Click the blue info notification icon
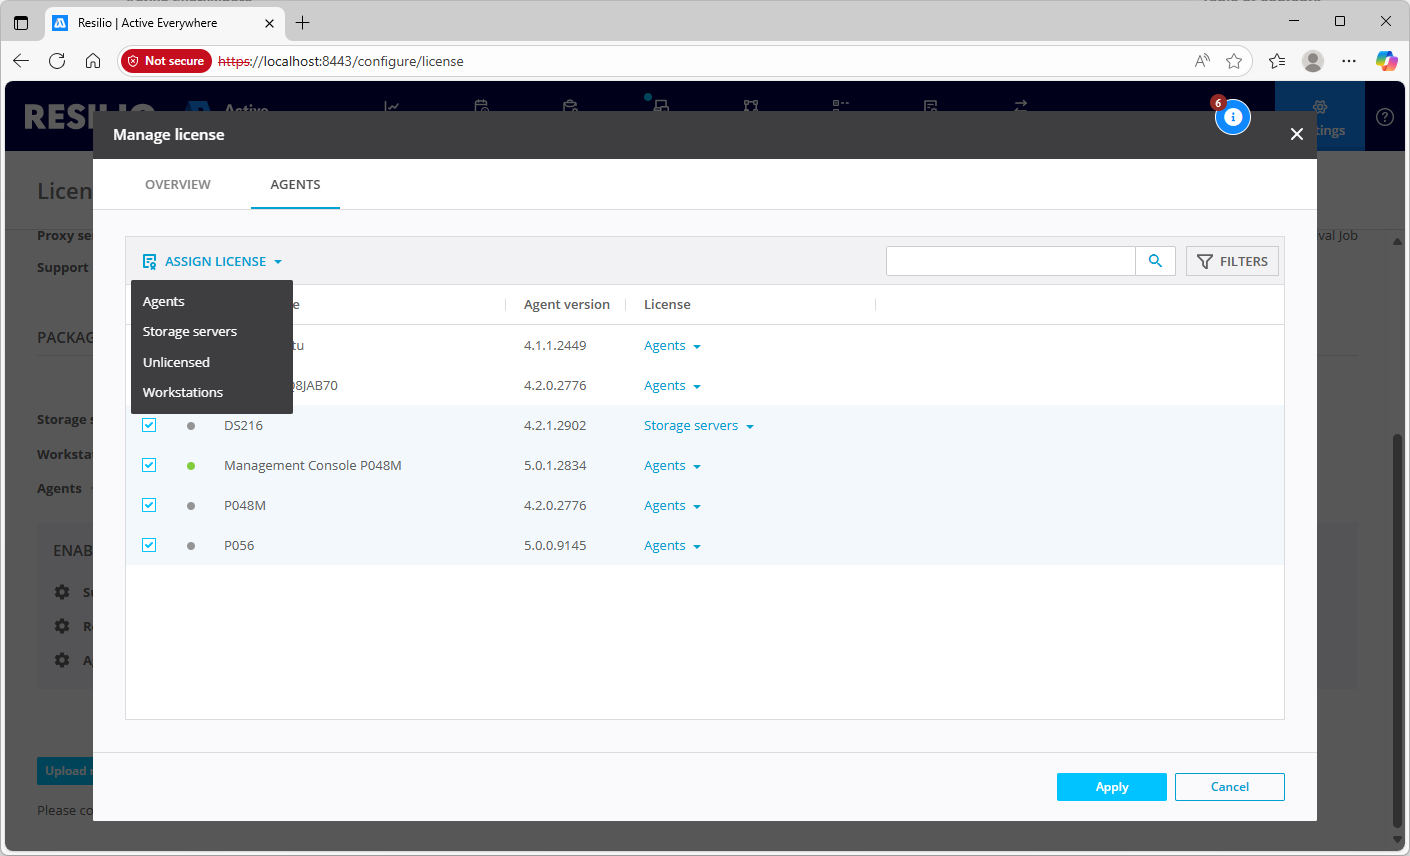 1232,117
